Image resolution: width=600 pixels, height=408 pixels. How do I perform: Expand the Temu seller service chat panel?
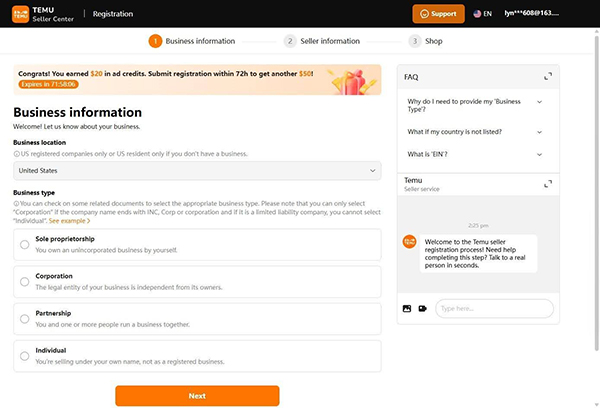point(547,184)
